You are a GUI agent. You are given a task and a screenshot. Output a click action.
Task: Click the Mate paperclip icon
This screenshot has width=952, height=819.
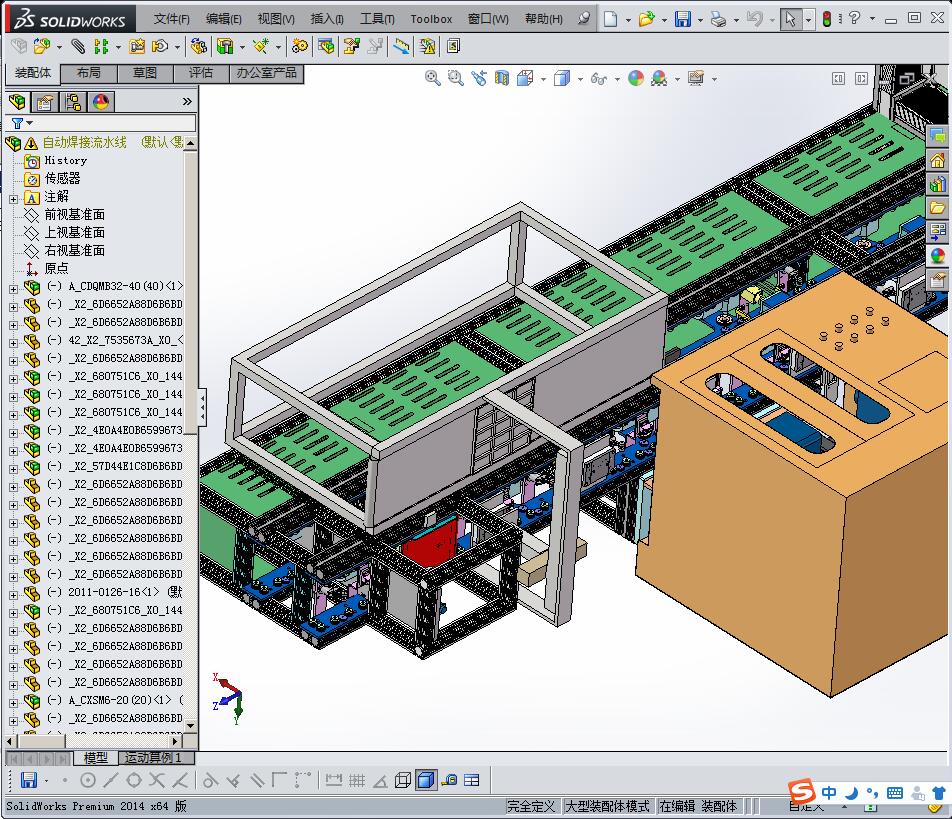coord(78,46)
